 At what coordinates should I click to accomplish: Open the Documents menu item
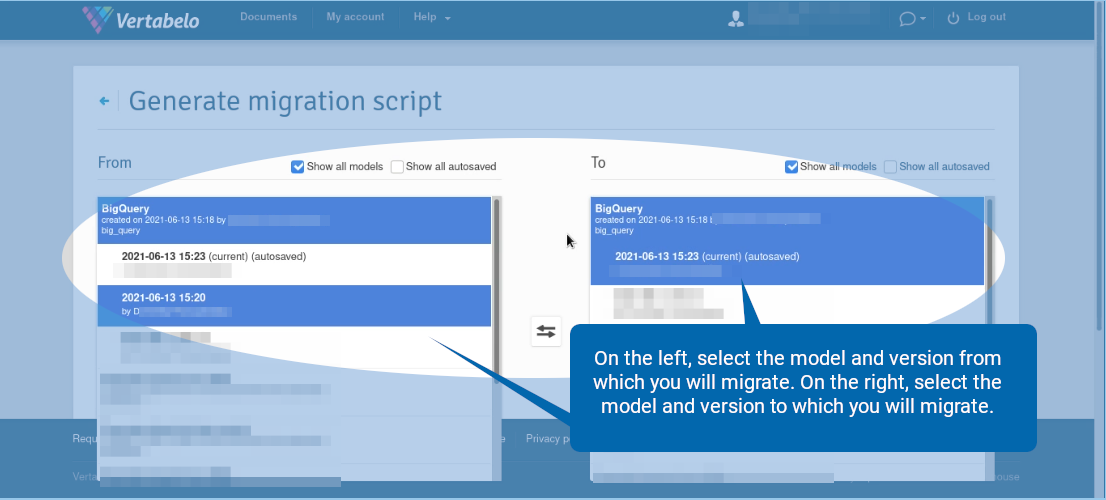point(269,17)
